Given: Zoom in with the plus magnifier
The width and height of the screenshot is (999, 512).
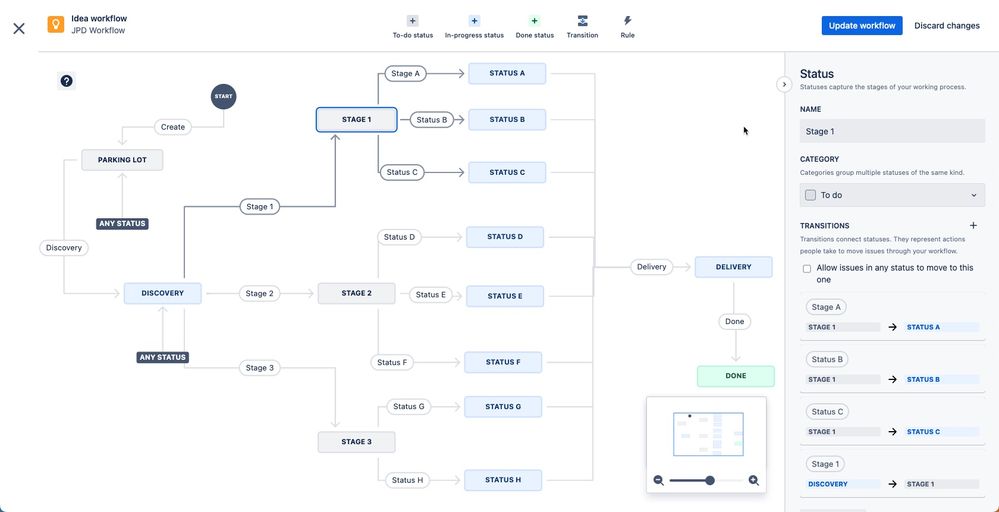Looking at the screenshot, I should point(754,480).
